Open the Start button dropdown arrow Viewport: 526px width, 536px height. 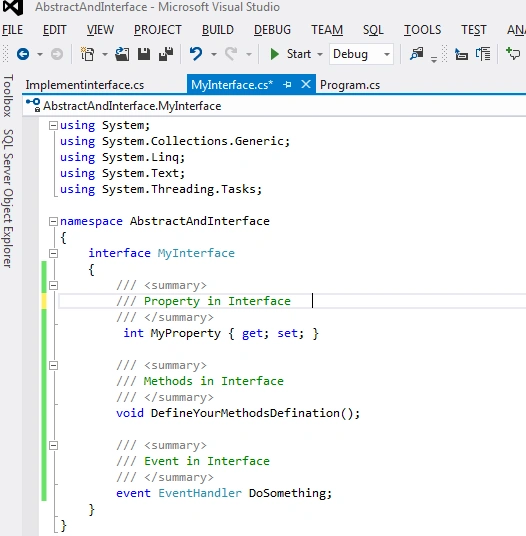point(320,54)
